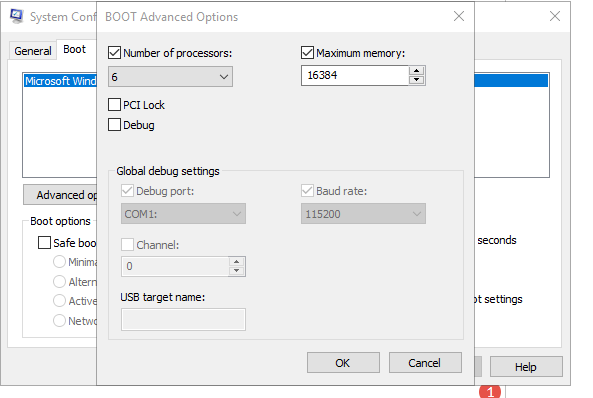Switch to the General tab
The width and height of the screenshot is (593, 398).
pyautogui.click(x=33, y=51)
